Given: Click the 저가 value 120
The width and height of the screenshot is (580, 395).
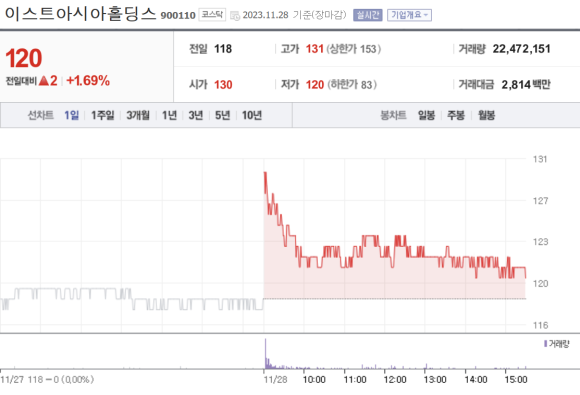Looking at the screenshot, I should point(315,85).
